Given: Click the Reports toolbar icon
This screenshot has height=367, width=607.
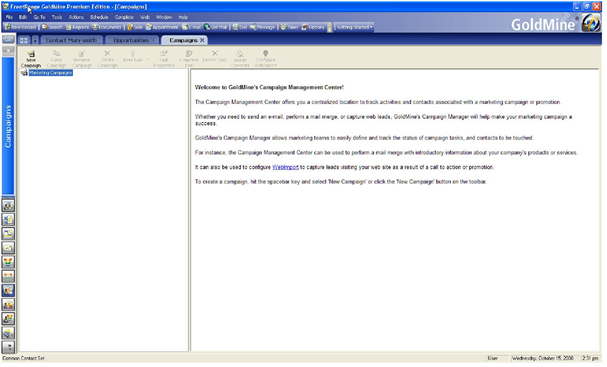Looking at the screenshot, I should tap(77, 27).
